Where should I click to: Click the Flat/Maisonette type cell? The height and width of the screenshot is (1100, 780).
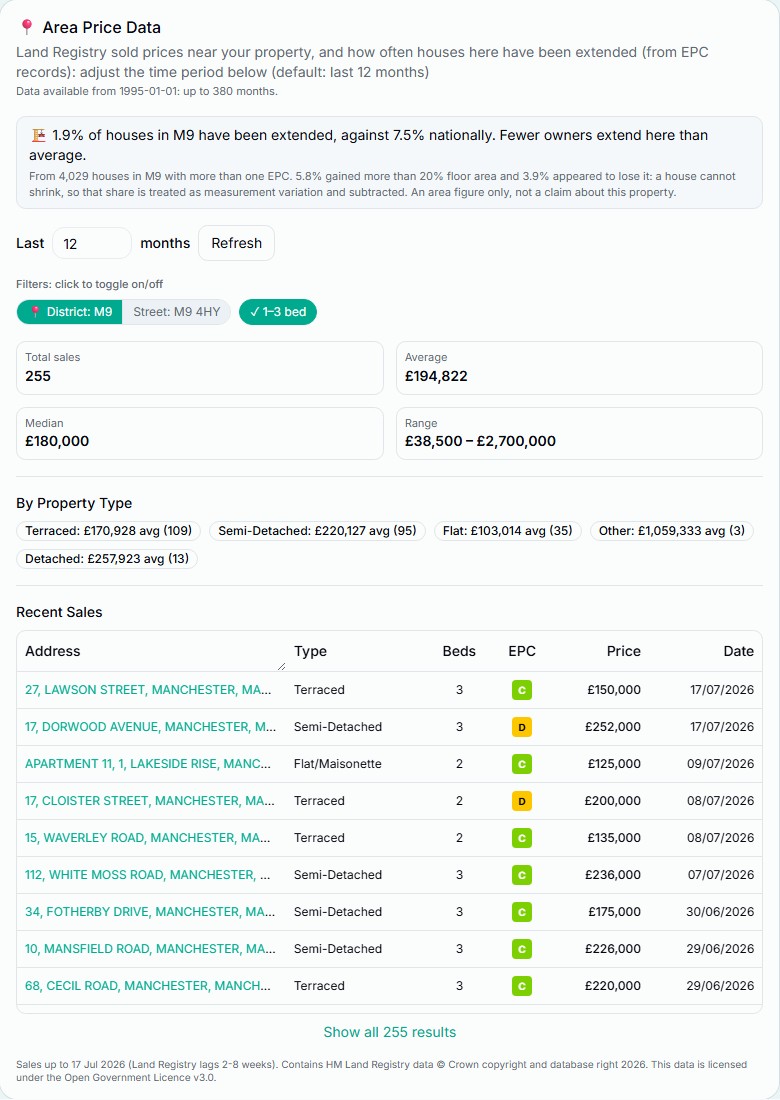337,764
